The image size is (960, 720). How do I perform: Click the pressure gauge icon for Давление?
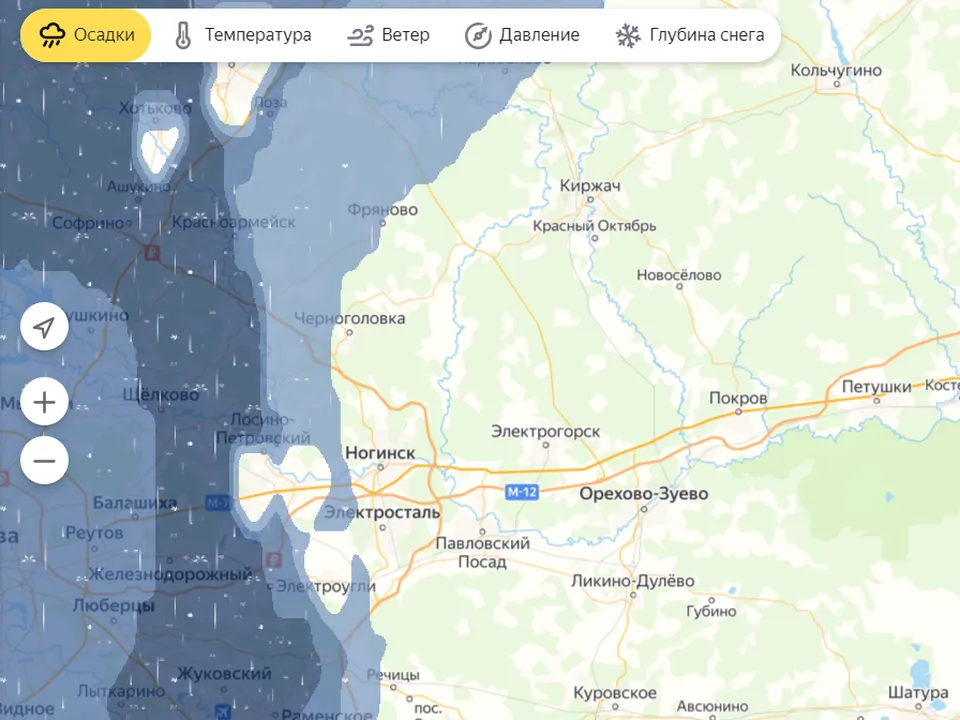tap(478, 36)
